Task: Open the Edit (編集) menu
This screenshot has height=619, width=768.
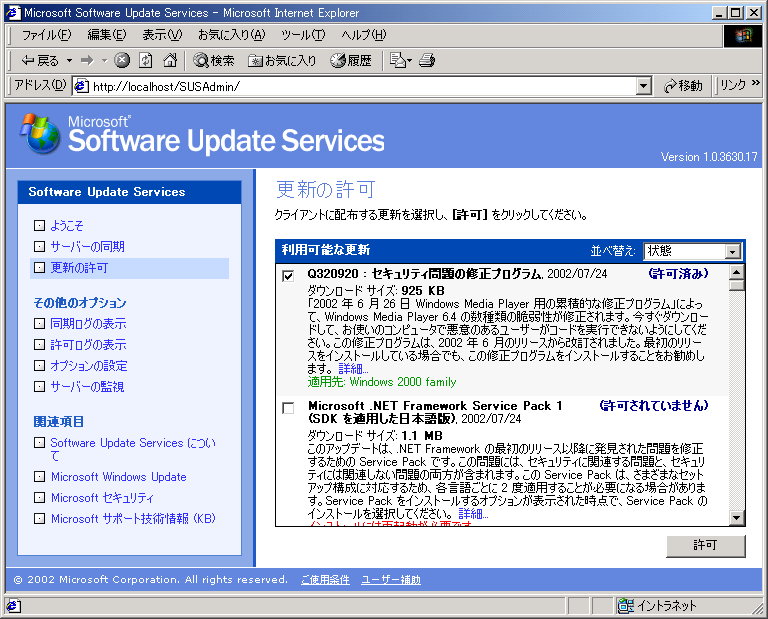Action: click(x=106, y=35)
